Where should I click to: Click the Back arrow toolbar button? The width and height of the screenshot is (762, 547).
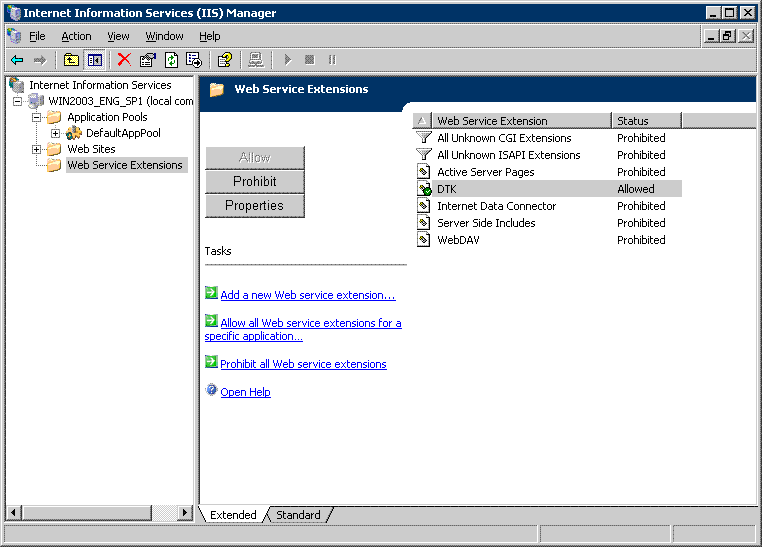tap(17, 60)
